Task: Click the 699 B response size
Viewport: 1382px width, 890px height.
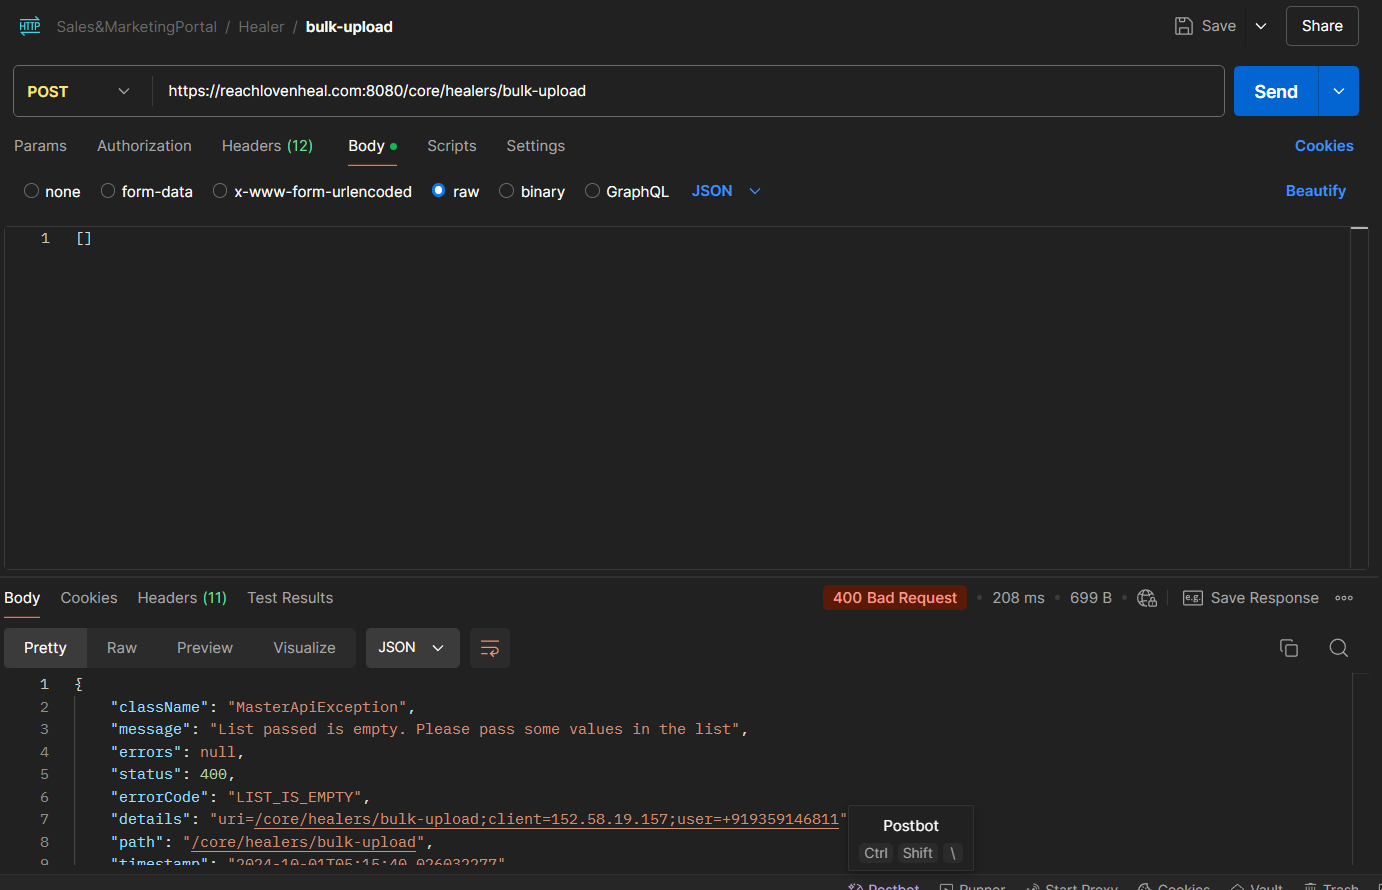Action: [1091, 598]
